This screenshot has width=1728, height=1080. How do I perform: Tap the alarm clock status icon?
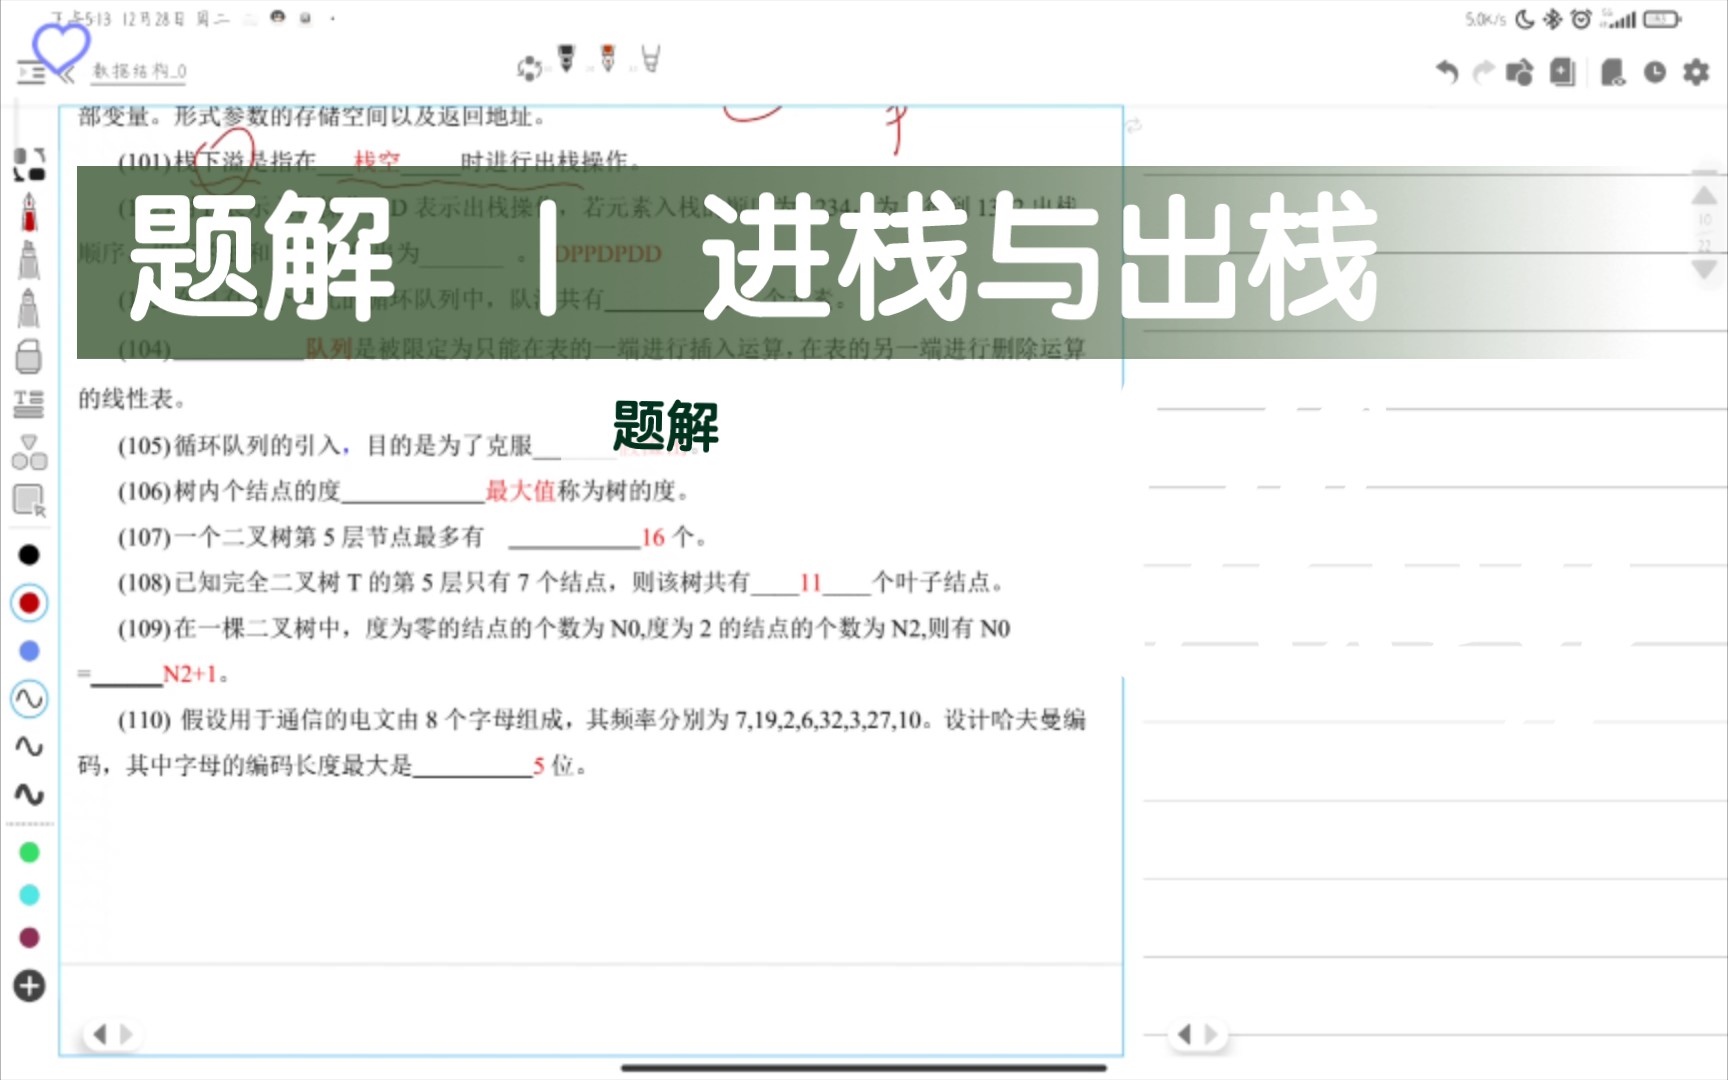pos(1581,19)
